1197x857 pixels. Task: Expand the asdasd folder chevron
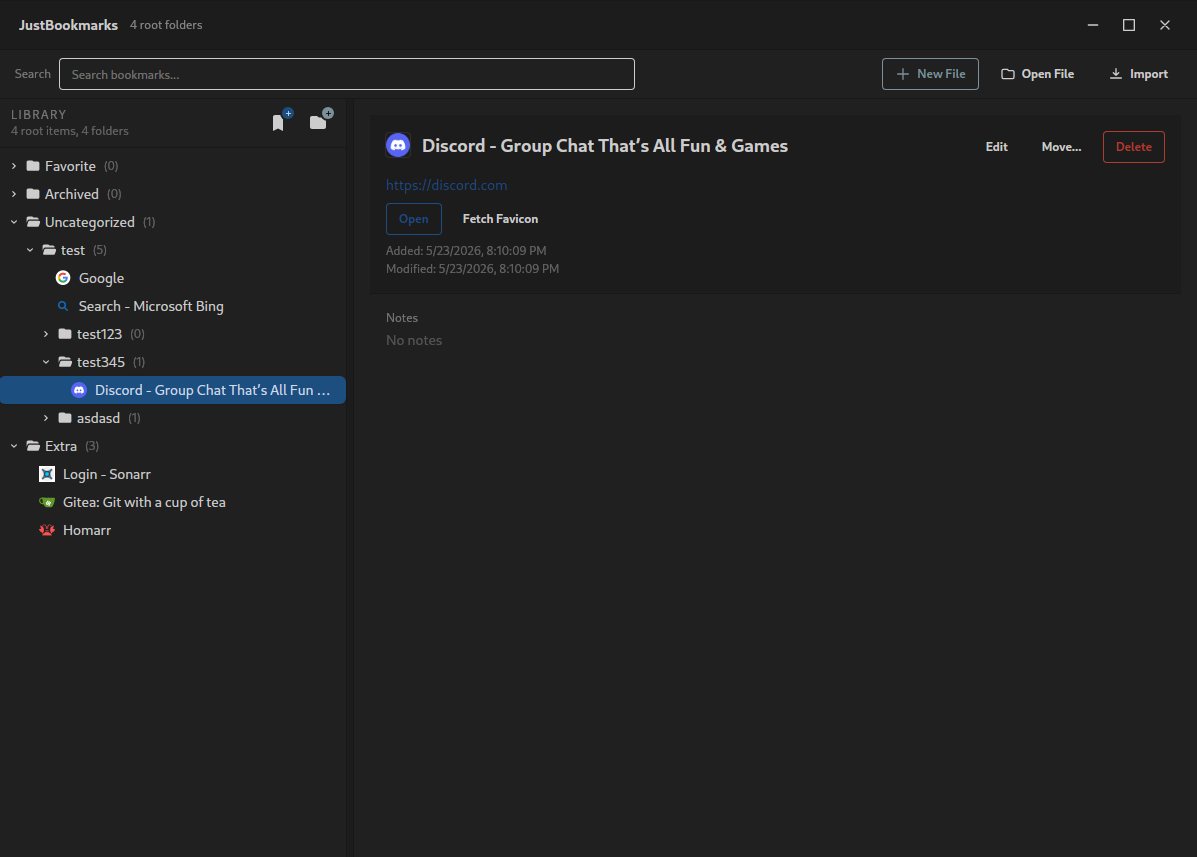point(46,417)
